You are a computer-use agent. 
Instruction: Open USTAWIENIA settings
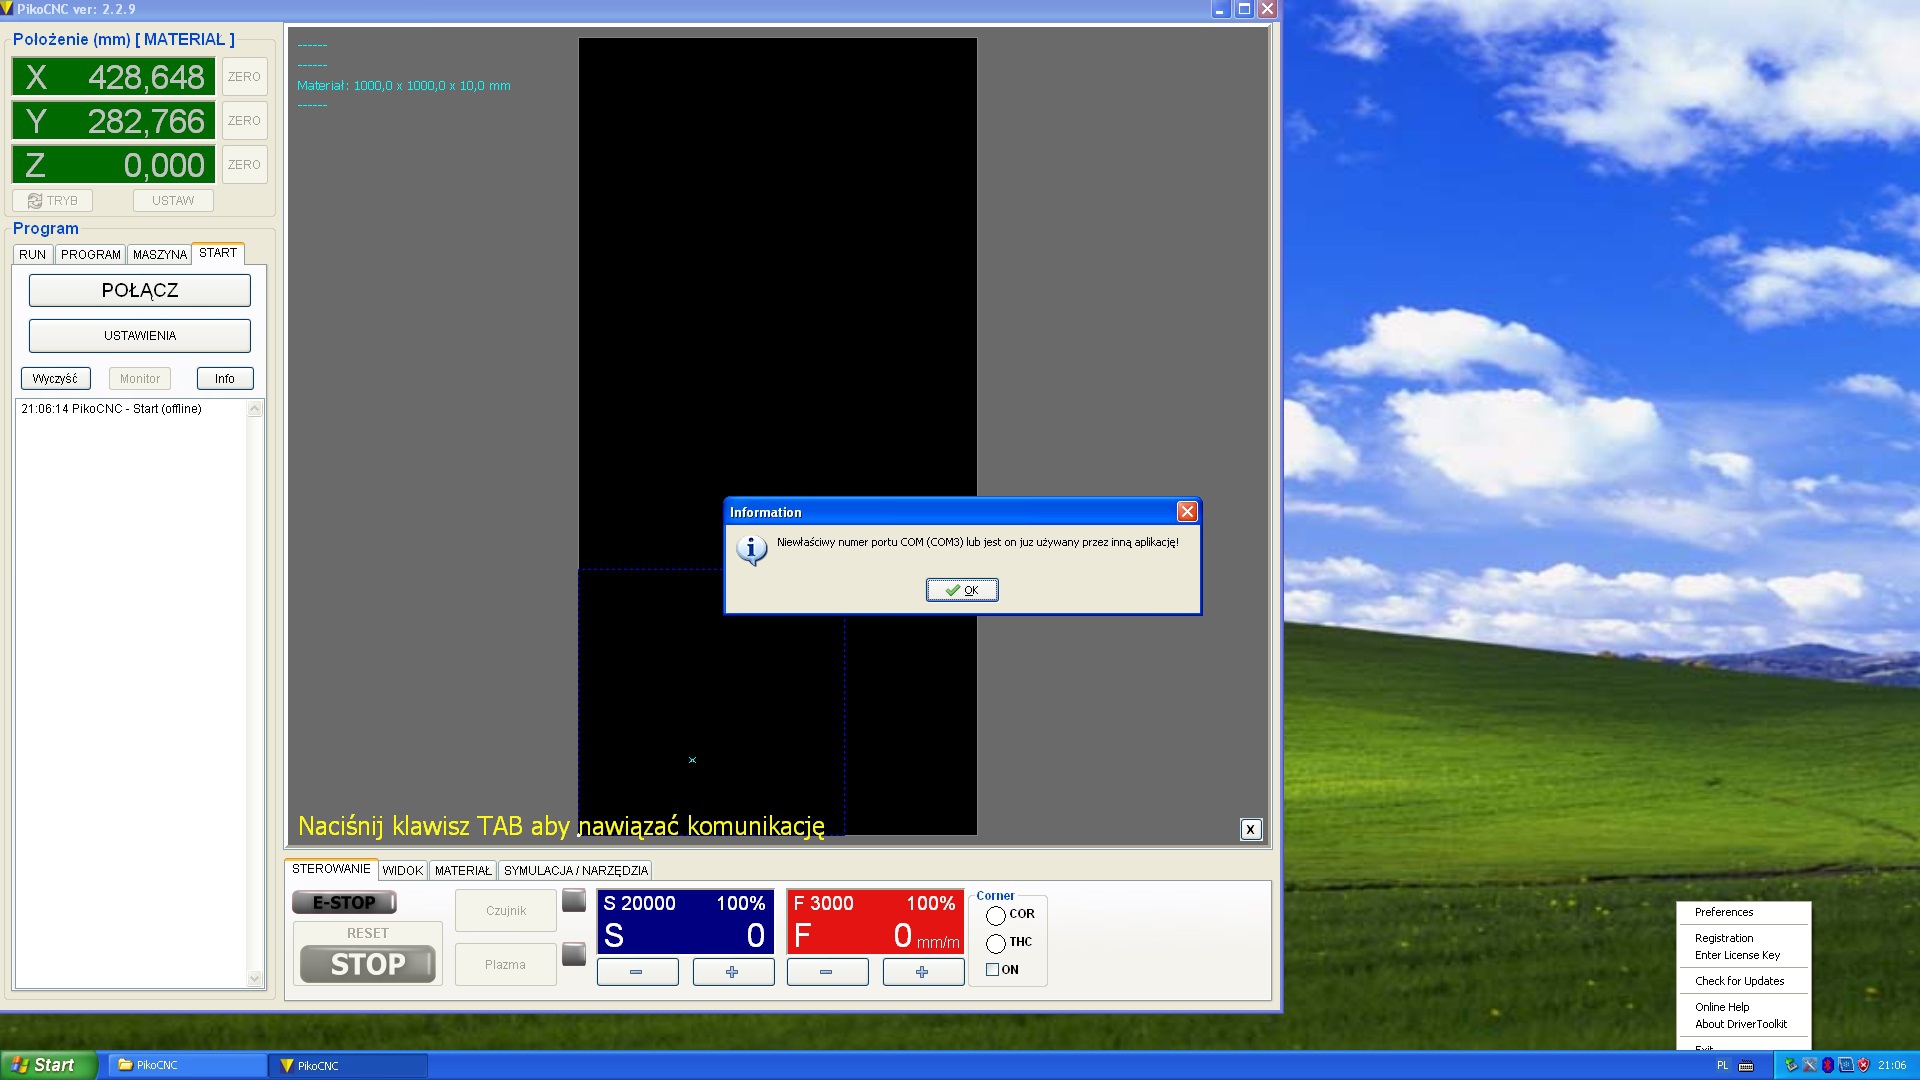pyautogui.click(x=140, y=336)
